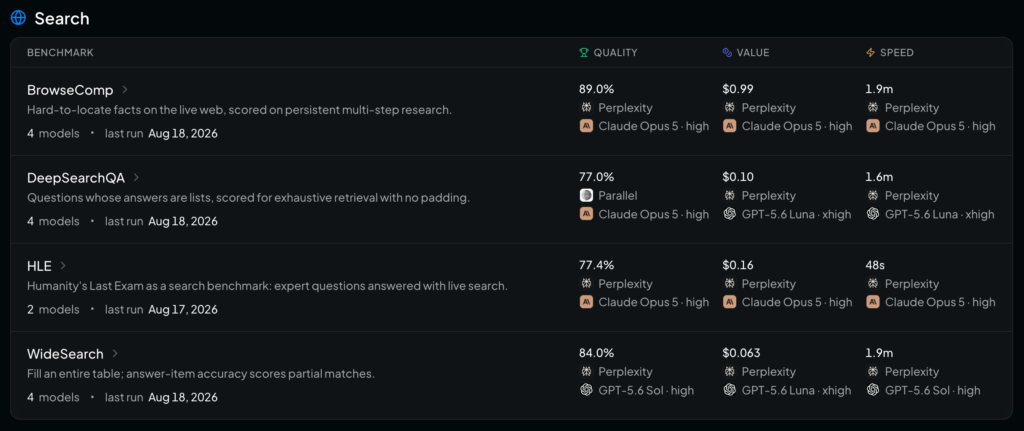Click the globe icon beside Search heading
Viewport: 1024px width, 431px height.
[x=18, y=18]
